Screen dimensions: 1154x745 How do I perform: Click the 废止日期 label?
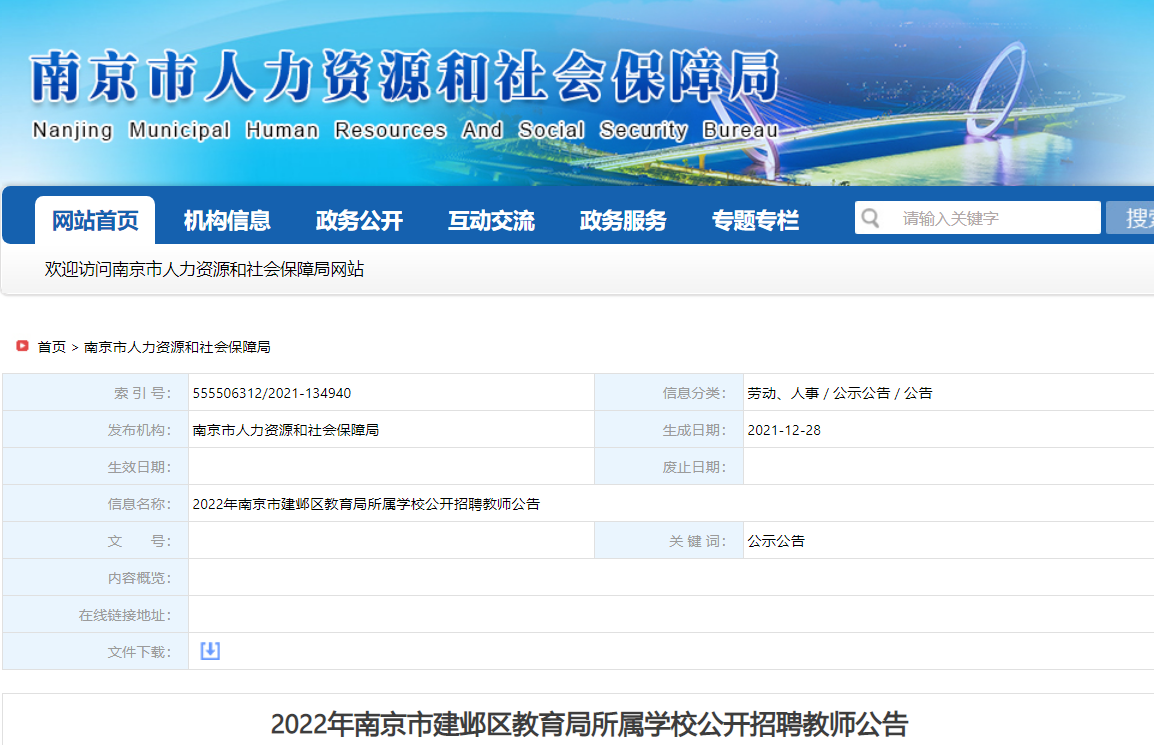pos(694,467)
